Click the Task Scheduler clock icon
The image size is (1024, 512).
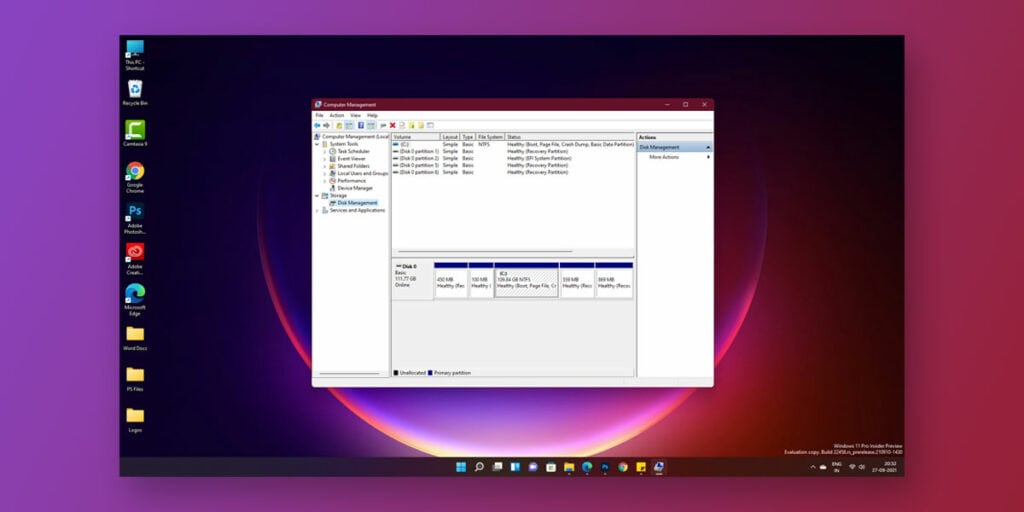click(332, 152)
